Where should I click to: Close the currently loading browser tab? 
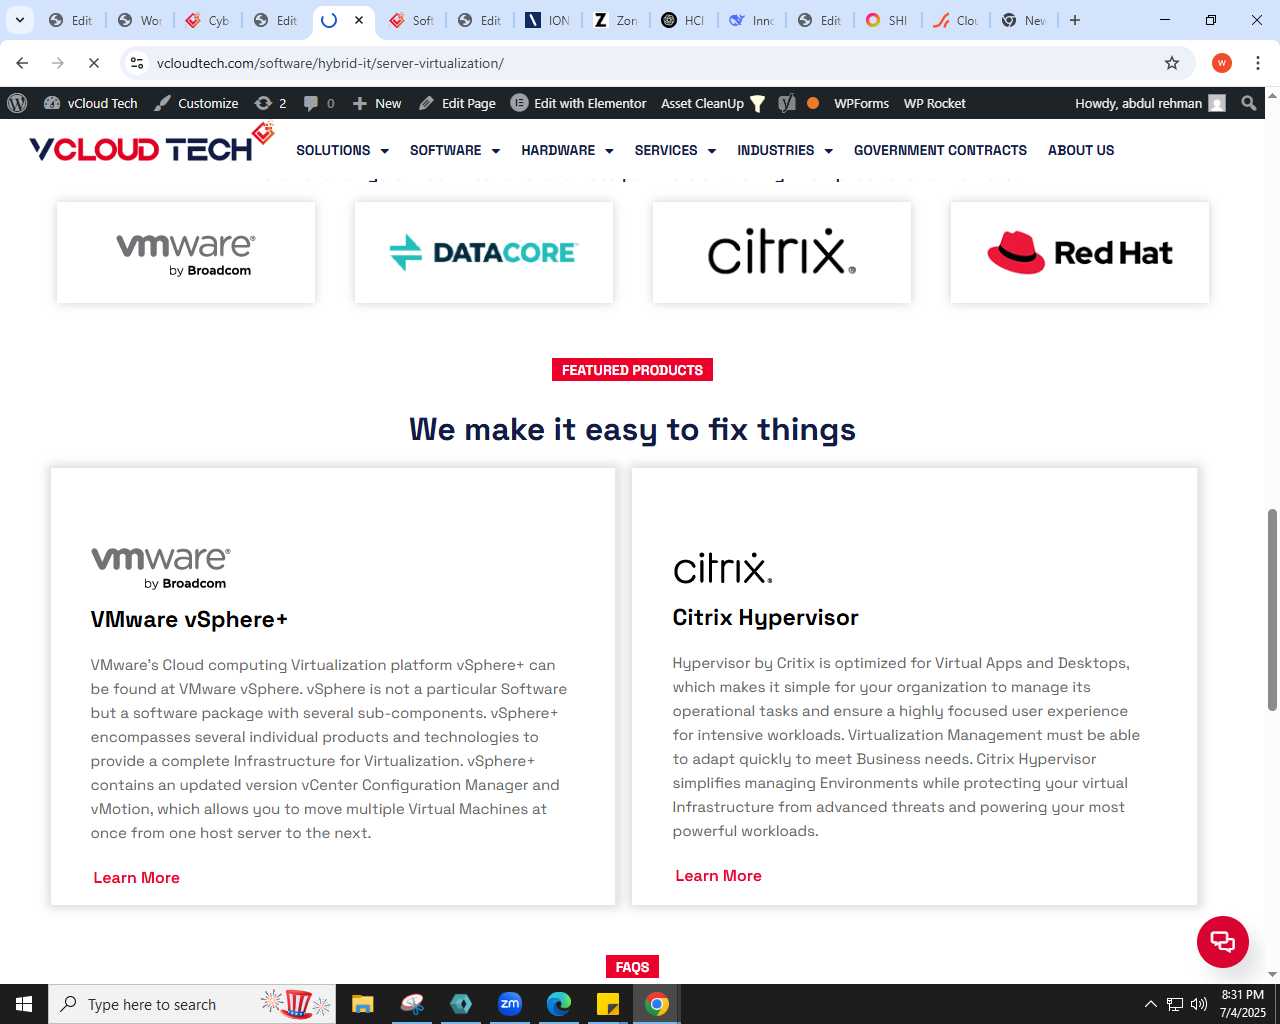click(x=359, y=20)
